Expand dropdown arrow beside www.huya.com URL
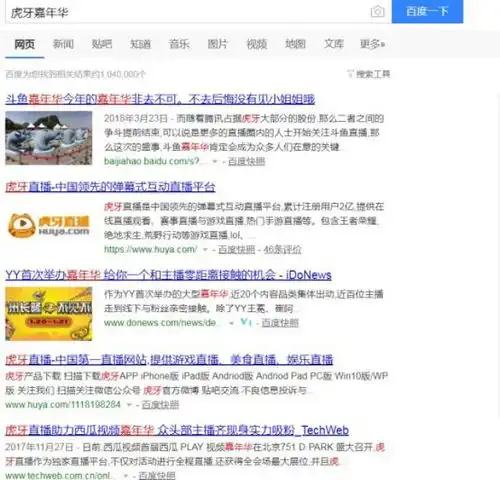This screenshot has width=500, height=480. [x=205, y=250]
